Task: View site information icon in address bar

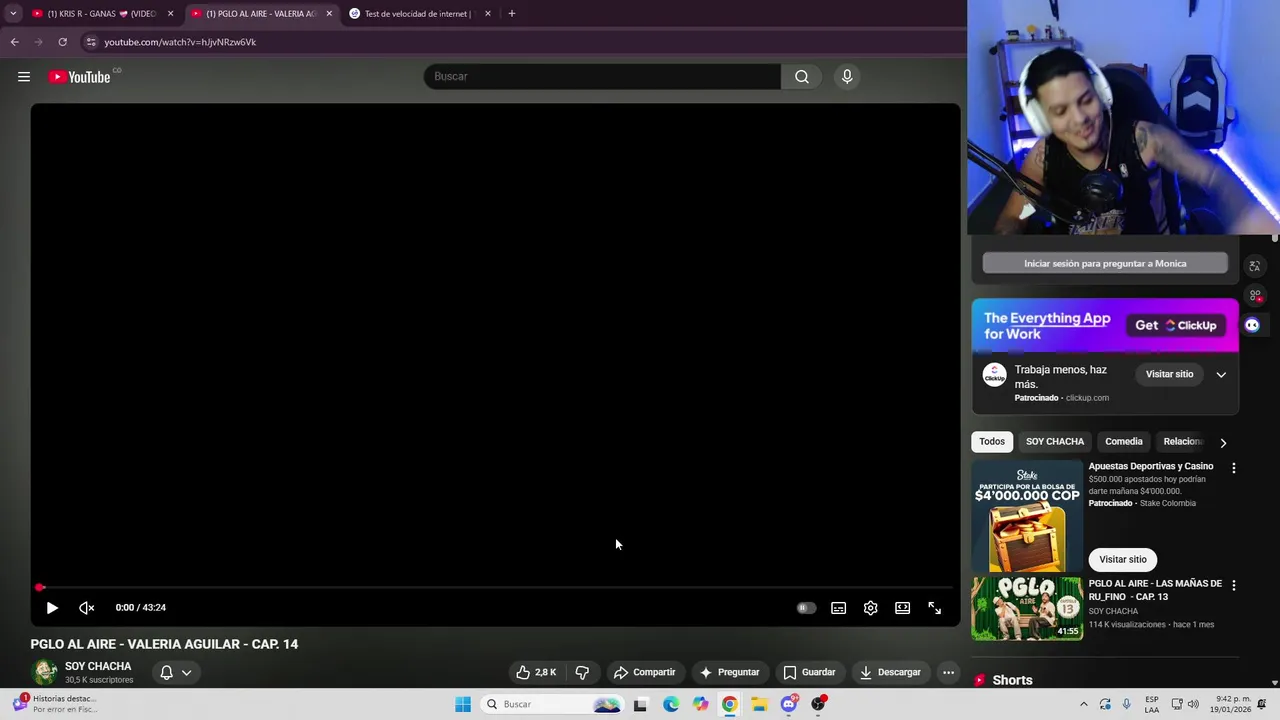Action: coord(90,42)
